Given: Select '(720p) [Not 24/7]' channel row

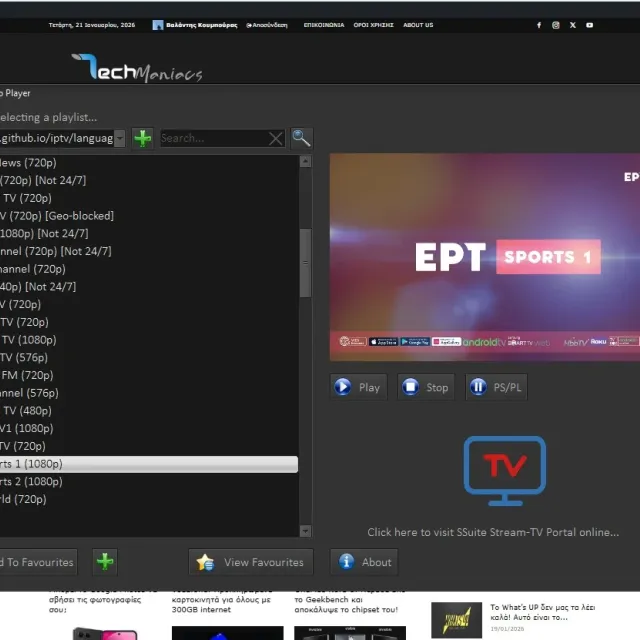Looking at the screenshot, I should tap(149, 180).
